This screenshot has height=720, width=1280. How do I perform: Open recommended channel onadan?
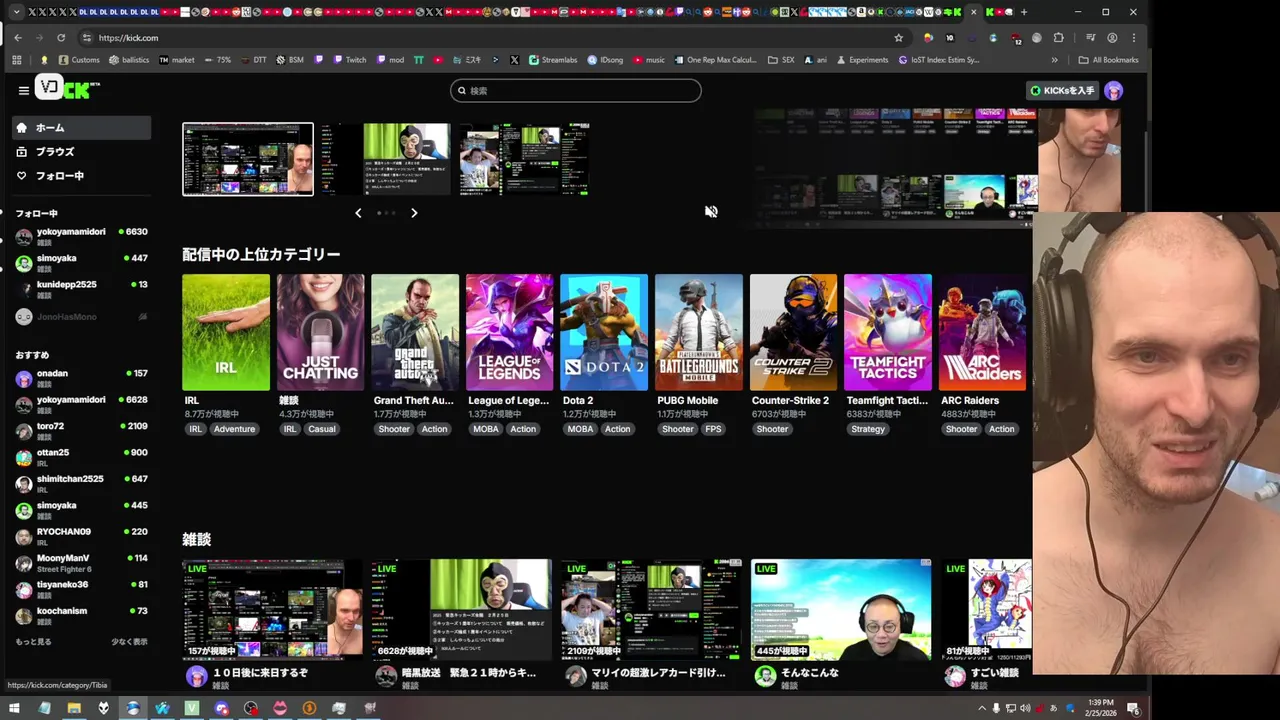click(81, 379)
